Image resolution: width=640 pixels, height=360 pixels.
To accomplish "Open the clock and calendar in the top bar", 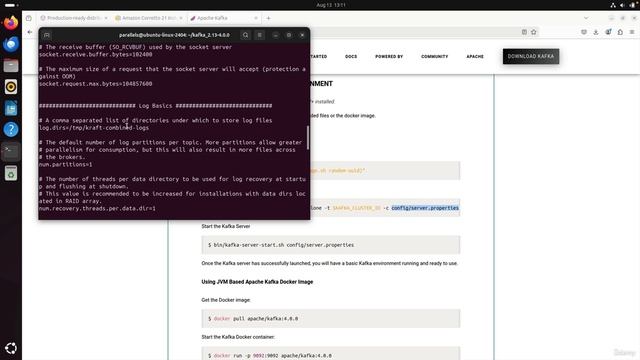I will tap(331, 5).
